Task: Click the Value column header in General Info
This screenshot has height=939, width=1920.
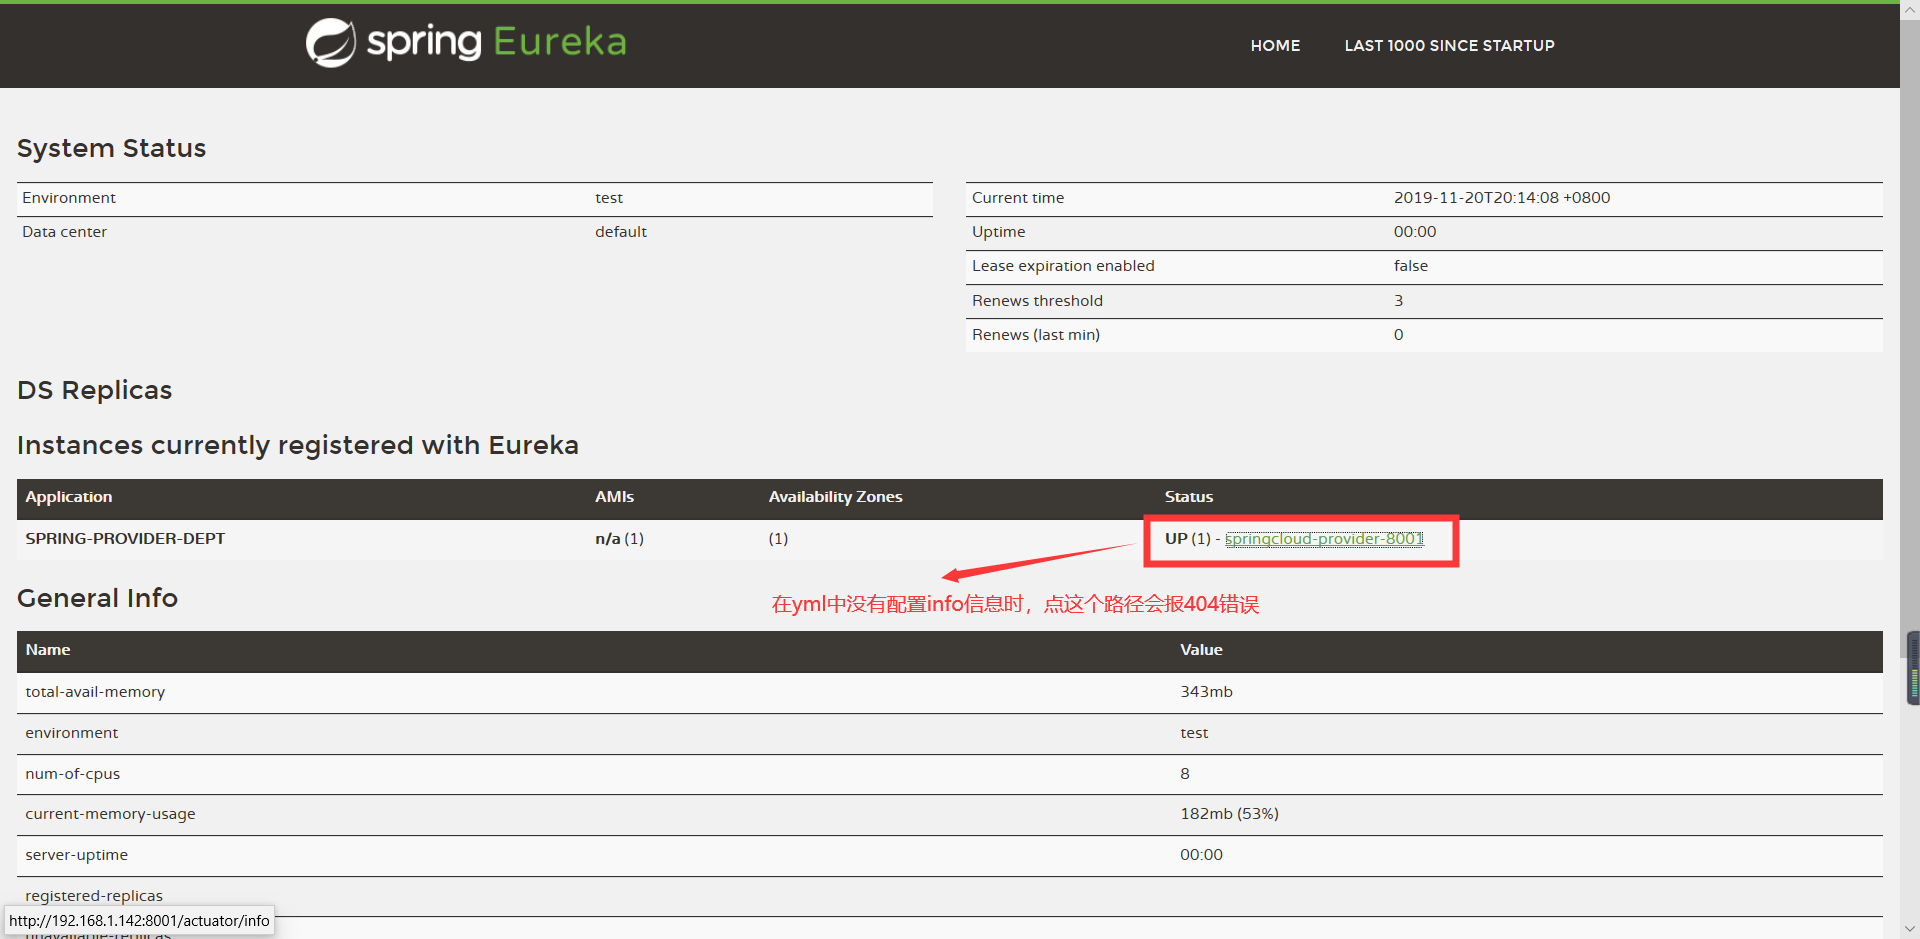Action: [x=1201, y=650]
